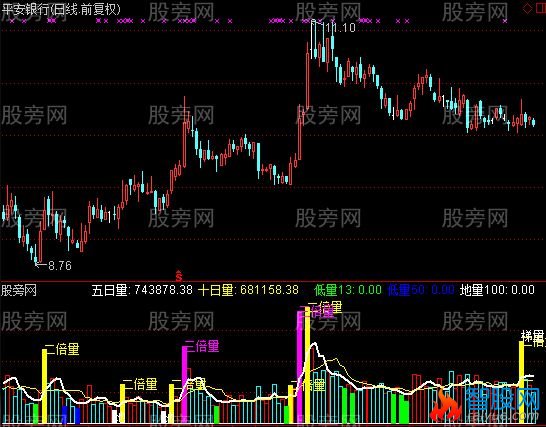Click the candlestick marking the 8.76 low
The height and width of the screenshot is (427, 546).
point(36,255)
